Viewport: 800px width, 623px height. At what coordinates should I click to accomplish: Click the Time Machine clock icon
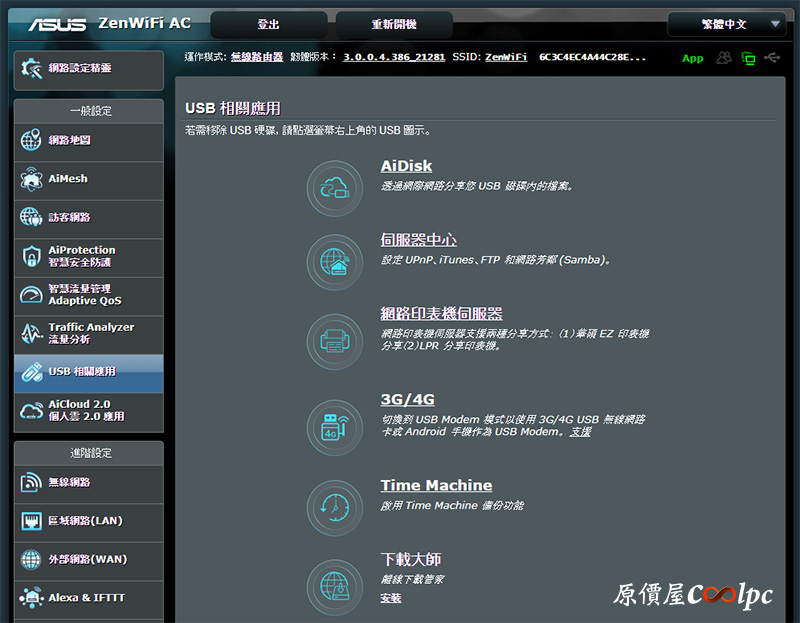coord(335,508)
